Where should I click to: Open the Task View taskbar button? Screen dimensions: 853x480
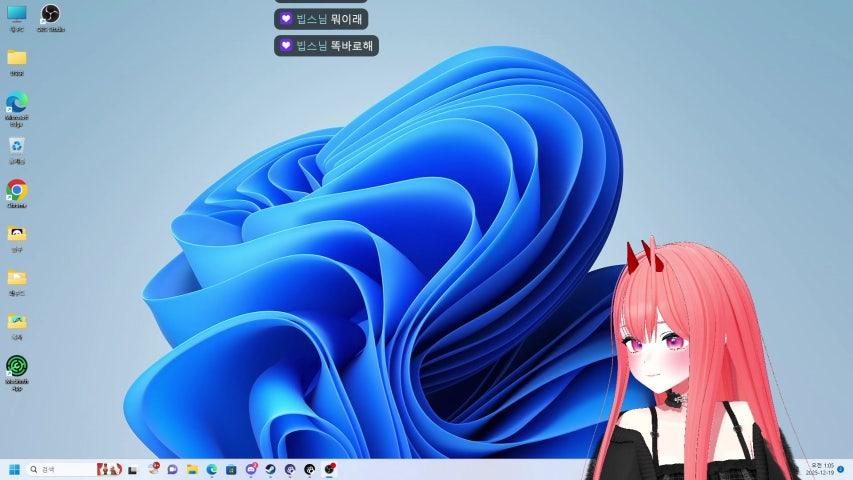[x=132, y=469]
